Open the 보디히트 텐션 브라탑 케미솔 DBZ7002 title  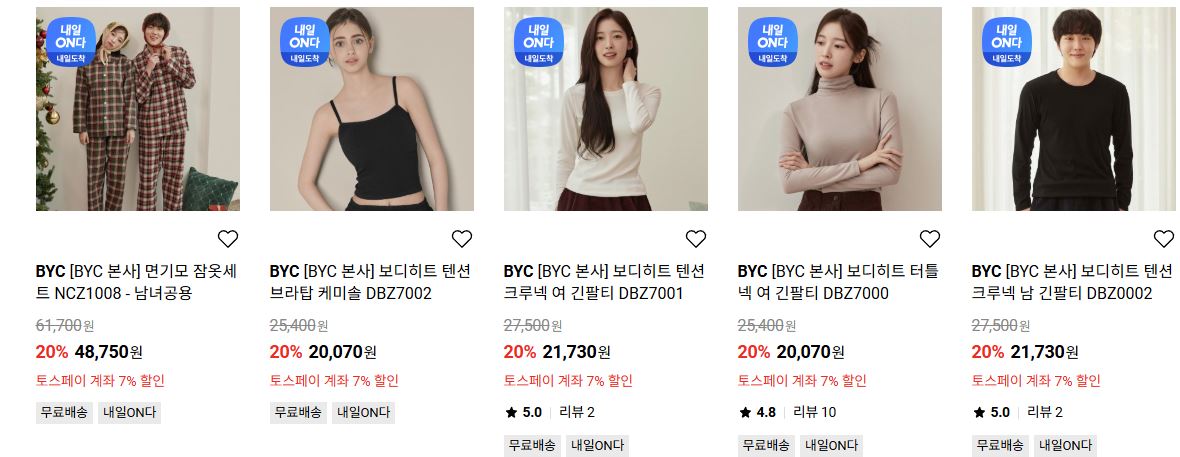click(x=370, y=282)
